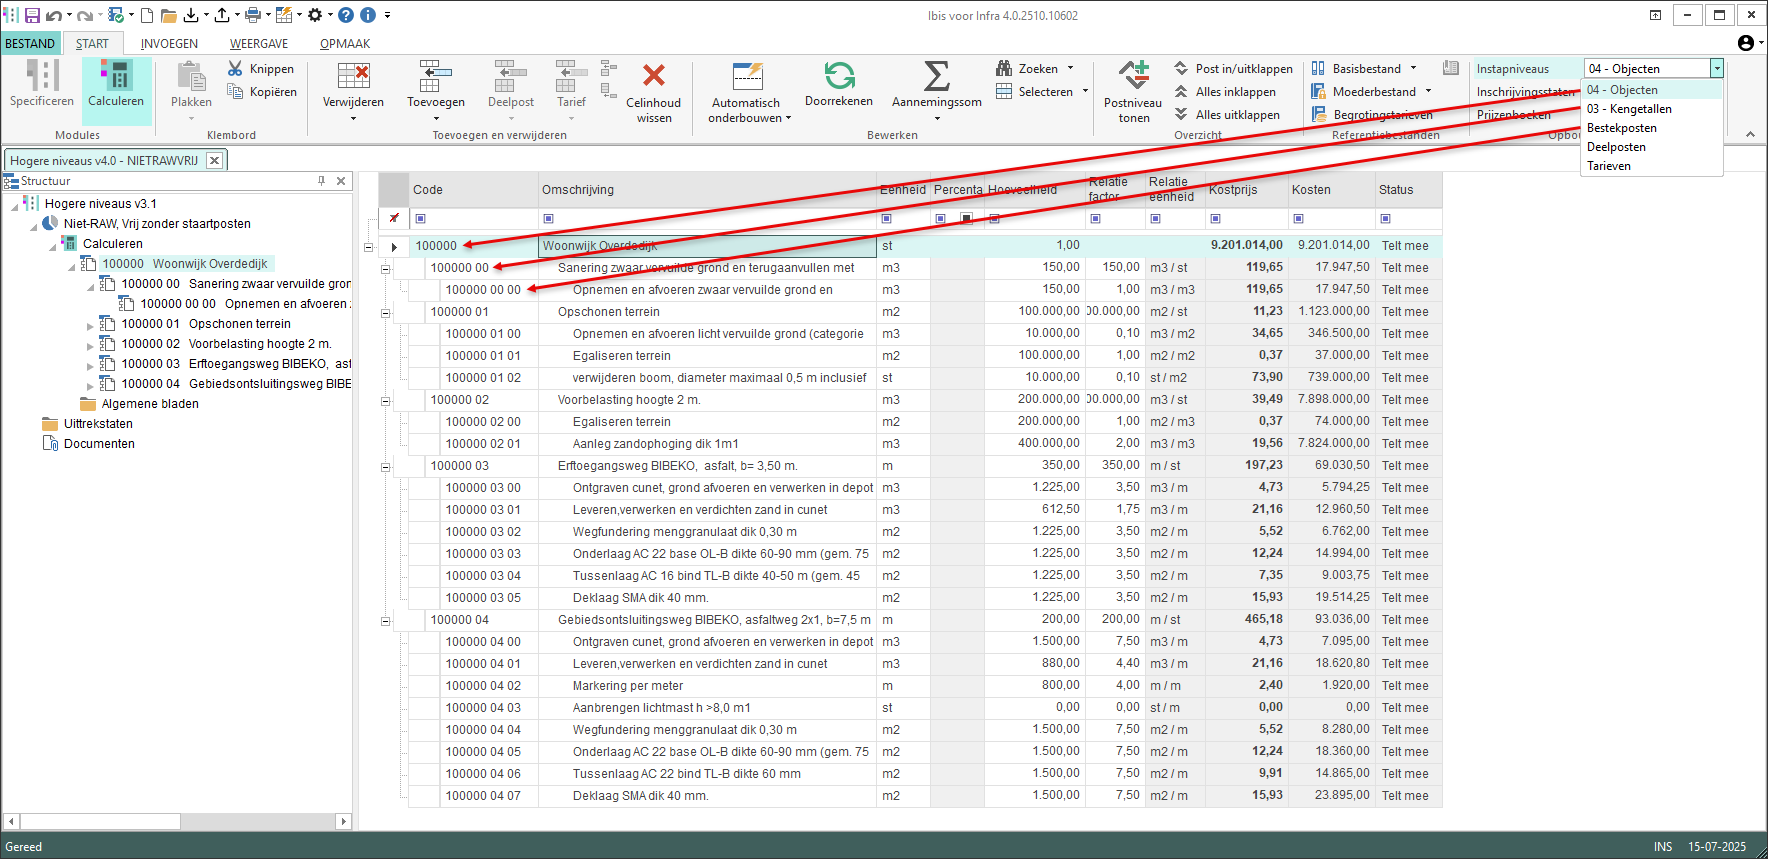The width and height of the screenshot is (1768, 859).
Task: Click the Specificeren module icon
Action: coord(42,77)
